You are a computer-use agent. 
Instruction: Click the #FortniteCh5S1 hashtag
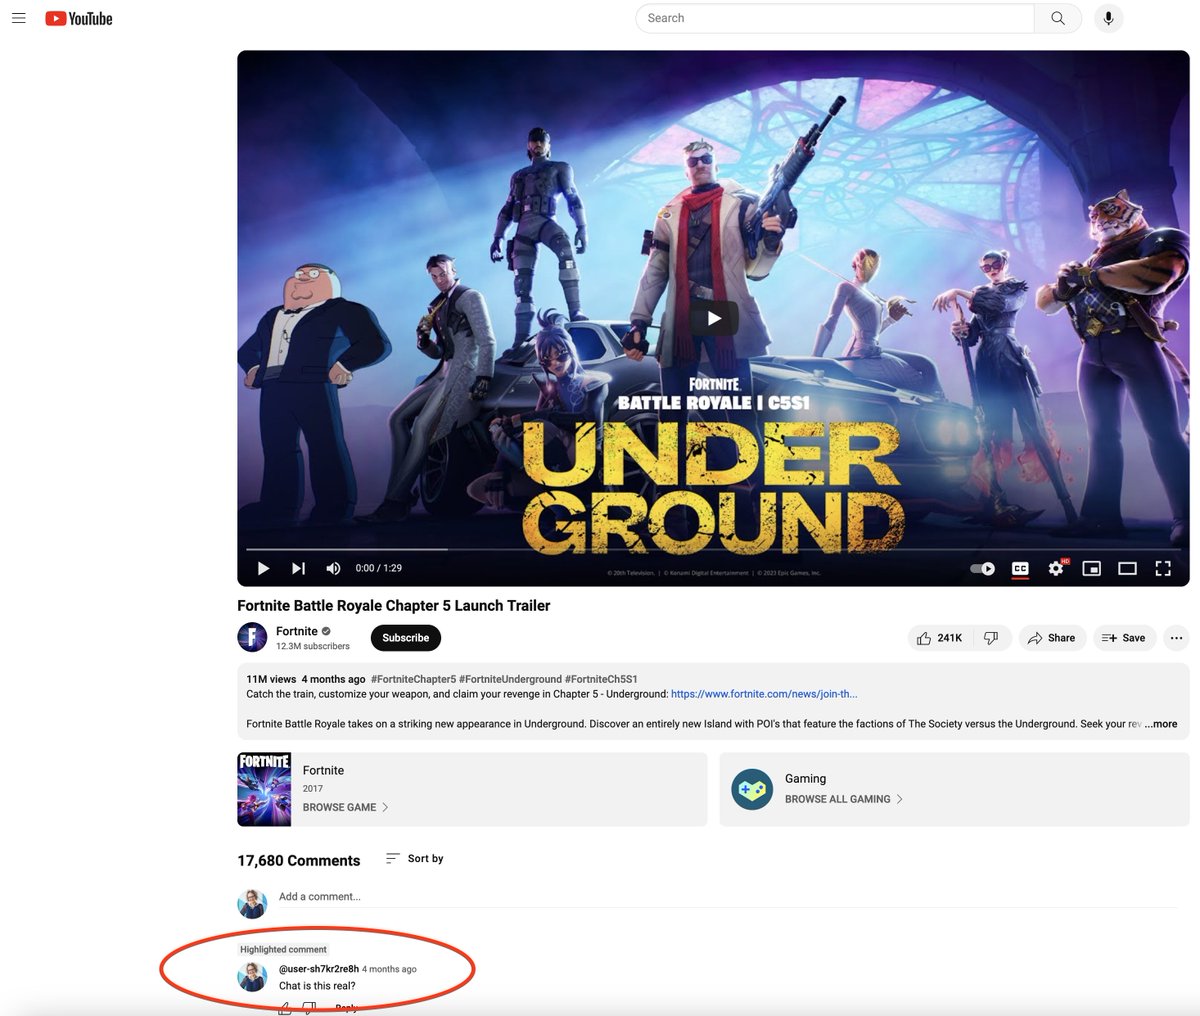click(x=601, y=679)
